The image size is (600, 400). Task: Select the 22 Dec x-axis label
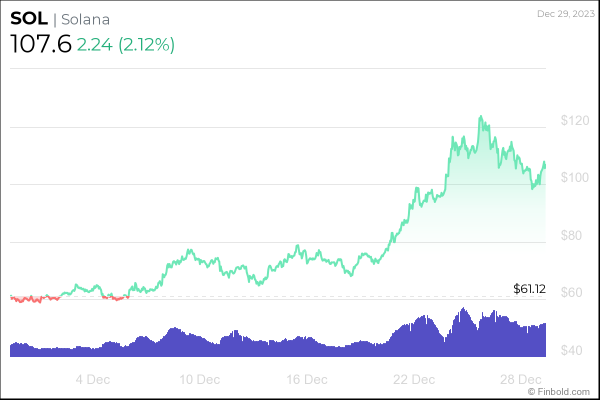[414, 379]
